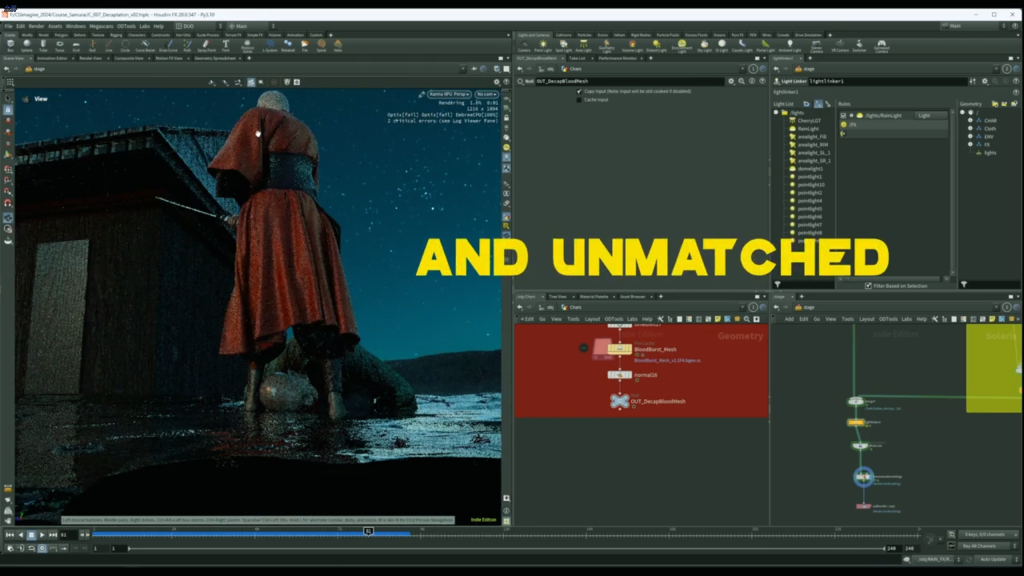Select the L-System shelf tool
This screenshot has height=576, width=1024.
270,45
